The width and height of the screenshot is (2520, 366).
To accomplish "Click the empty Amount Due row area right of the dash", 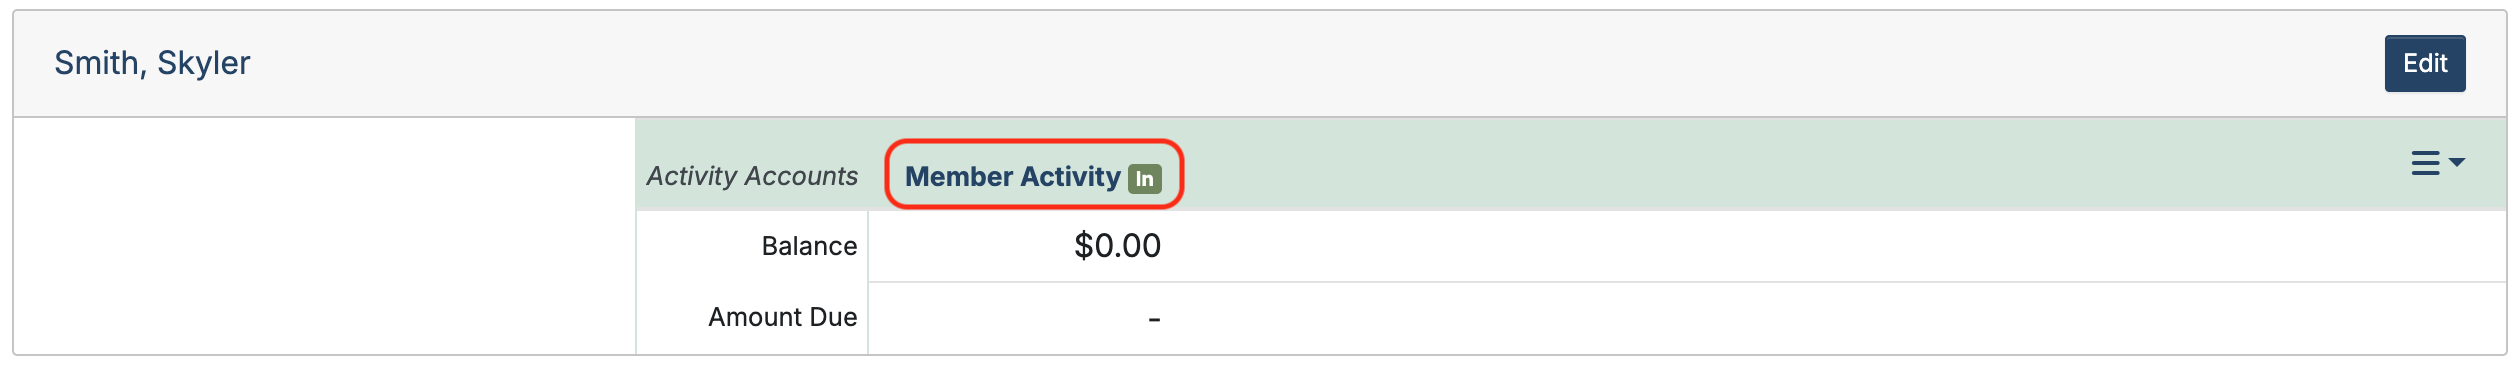I will tap(1830, 319).
